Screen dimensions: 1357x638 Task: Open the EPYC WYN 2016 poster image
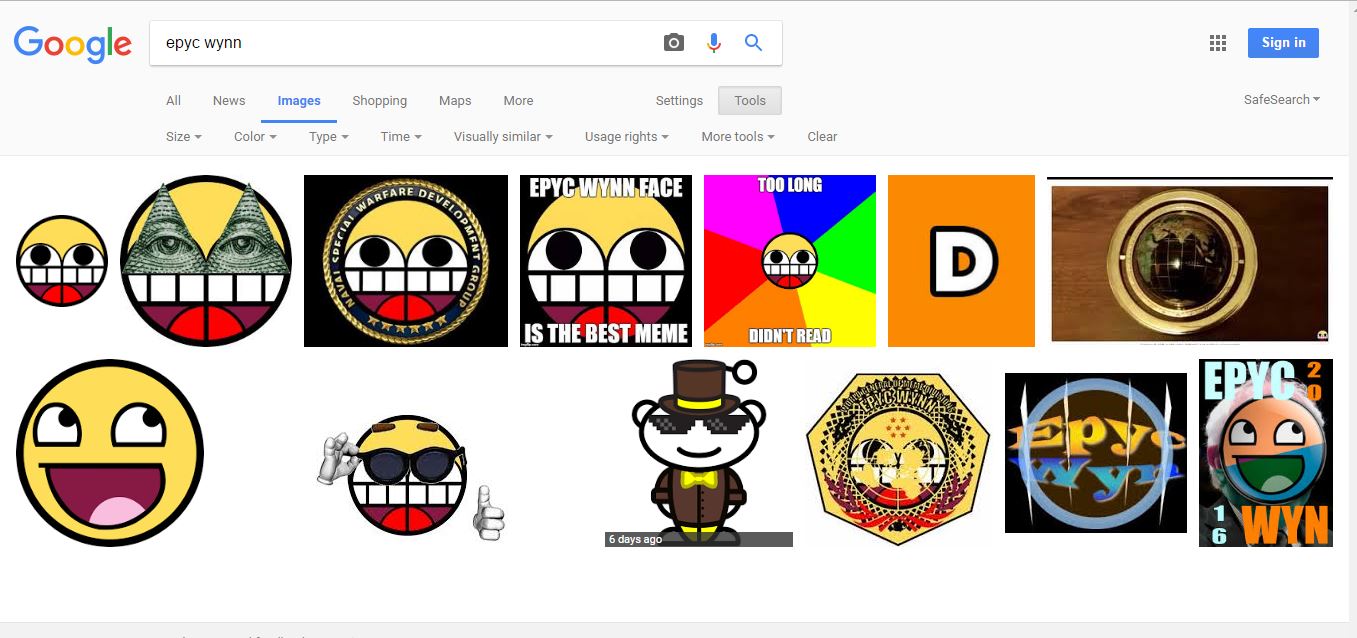point(1266,453)
